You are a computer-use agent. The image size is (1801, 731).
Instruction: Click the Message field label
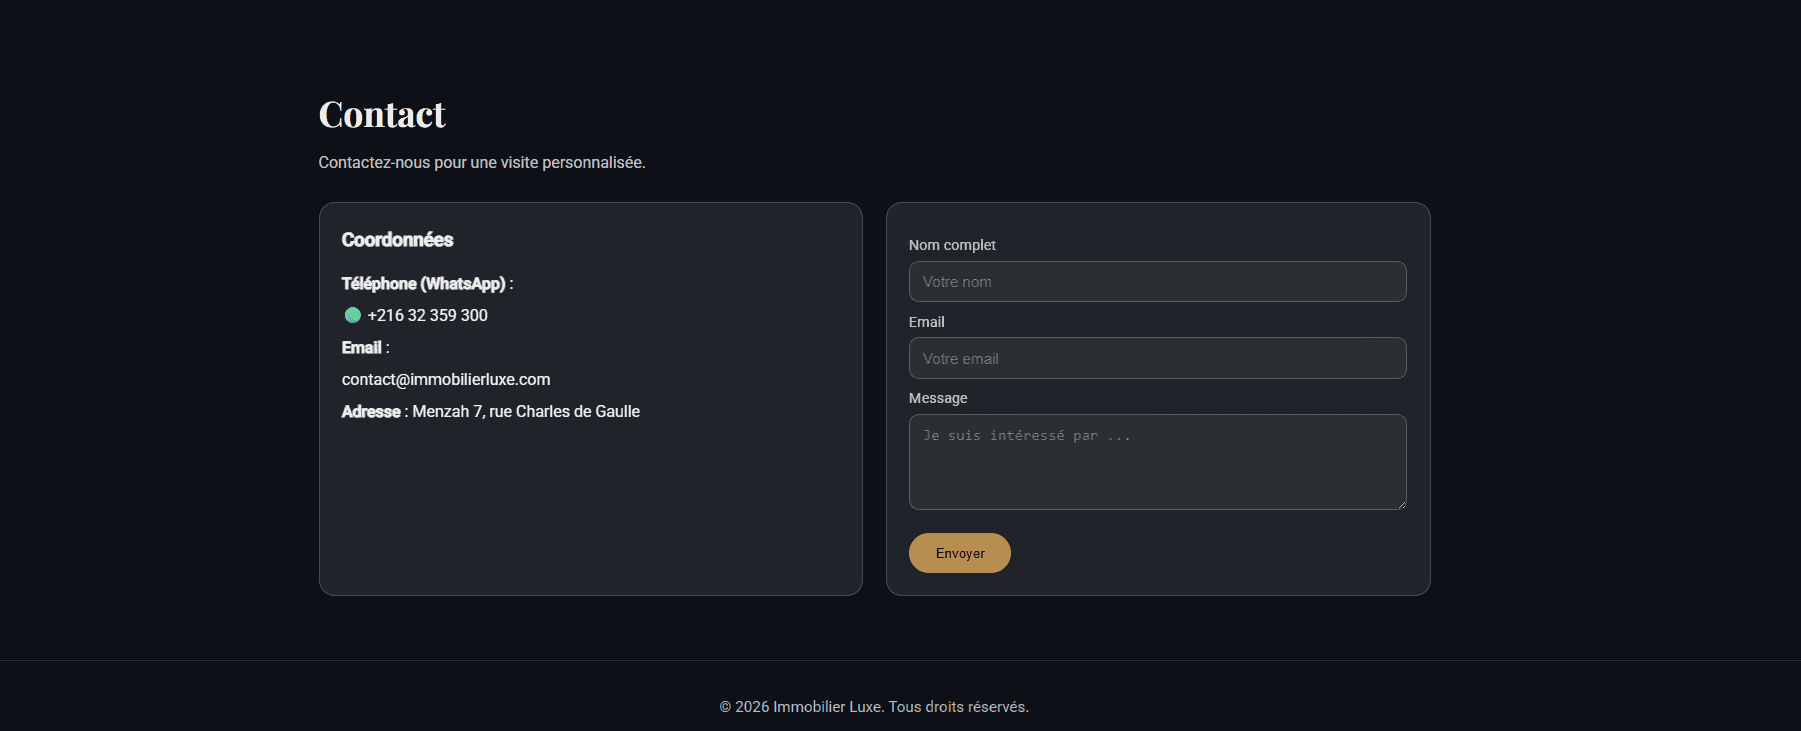click(x=938, y=398)
